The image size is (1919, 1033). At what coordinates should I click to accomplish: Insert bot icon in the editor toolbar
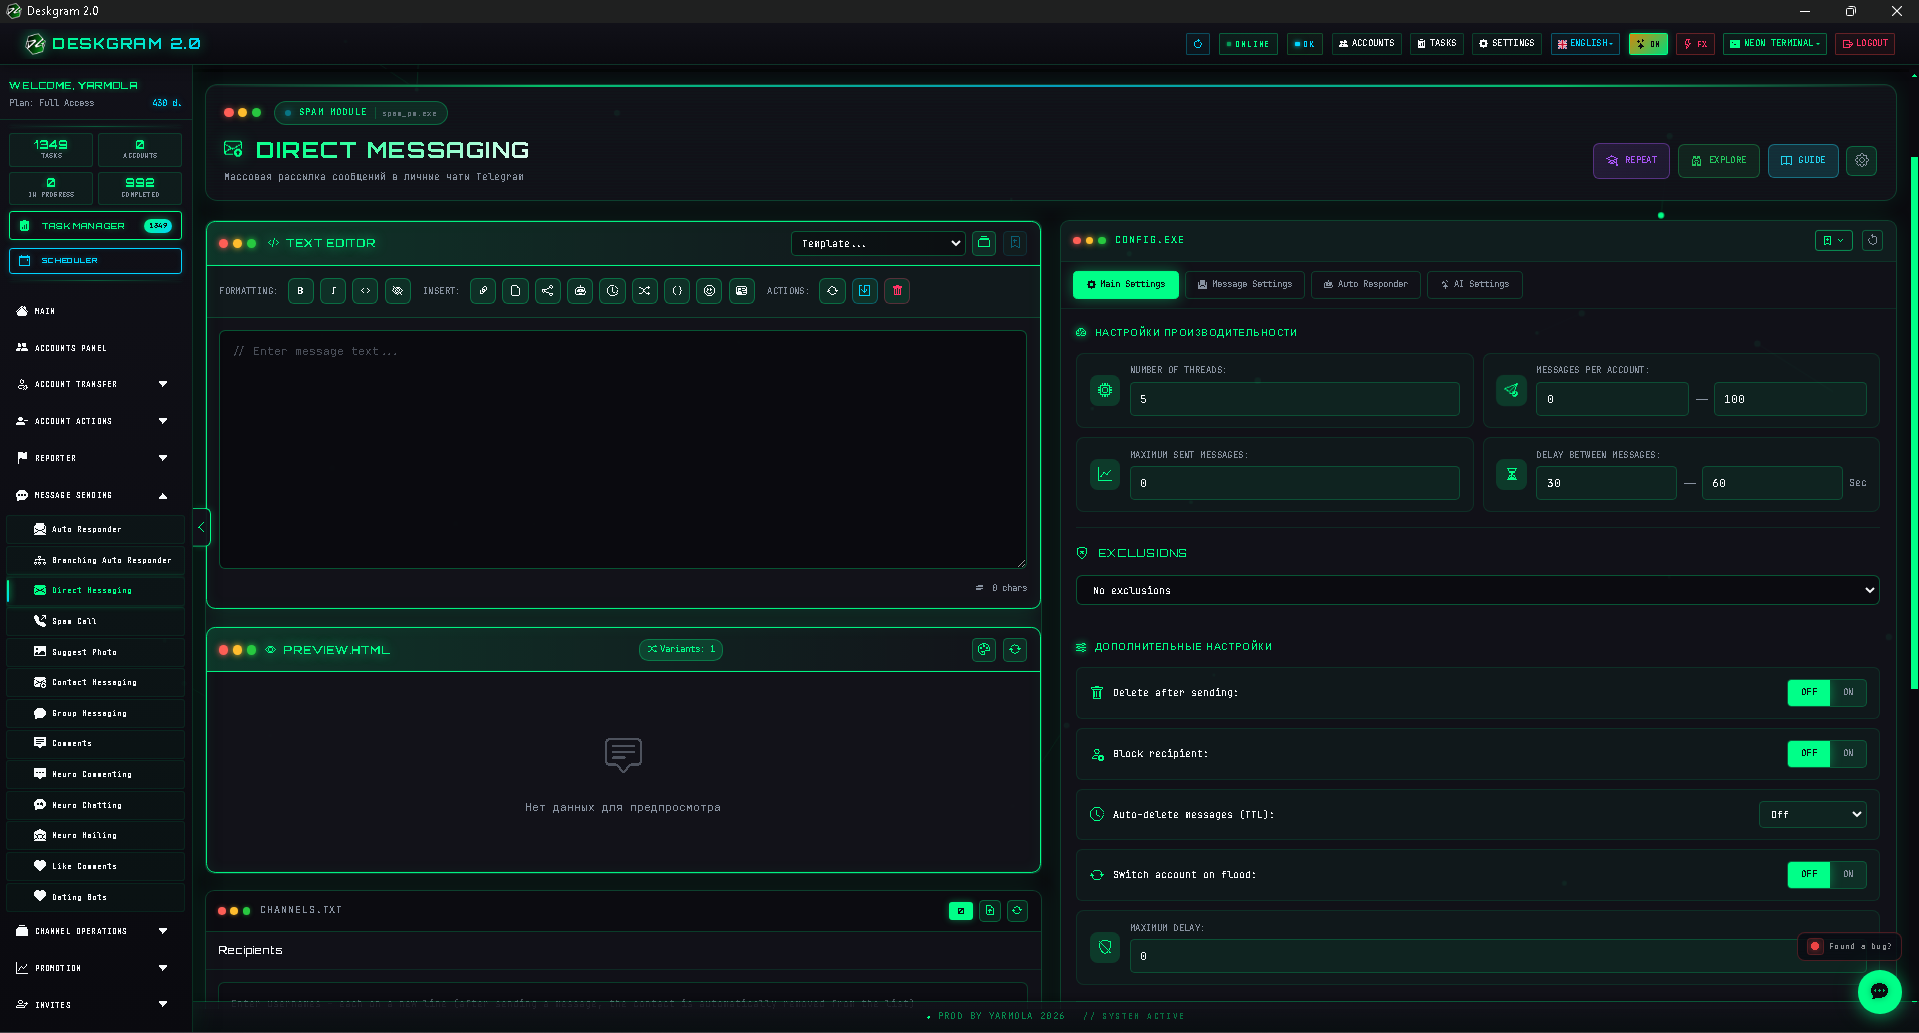click(580, 291)
